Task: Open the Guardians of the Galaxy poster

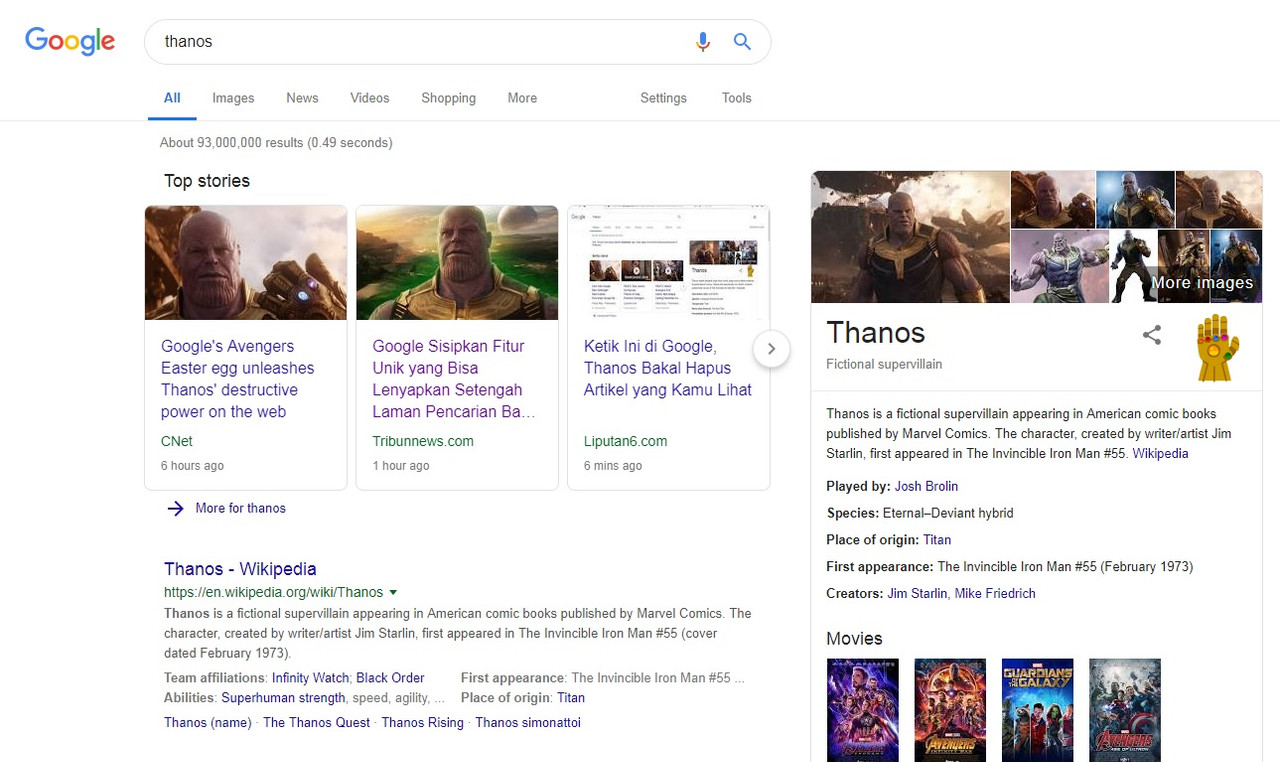Action: pos(1038,709)
